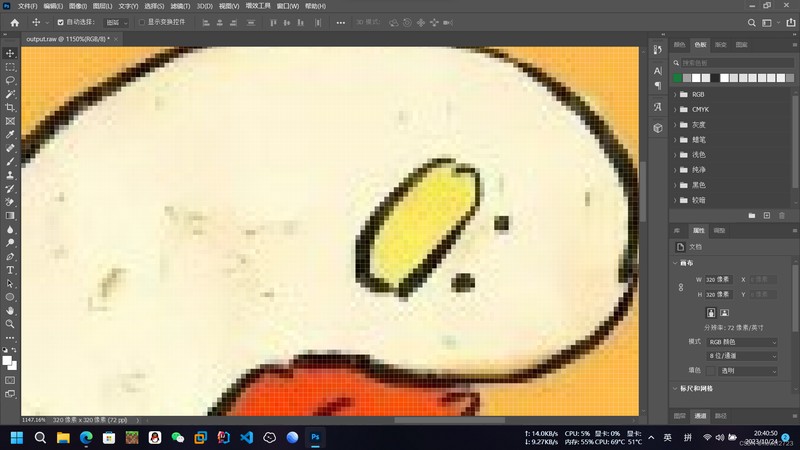Select the Gradient tool
Viewport: 800px width, 450px height.
[10, 216]
